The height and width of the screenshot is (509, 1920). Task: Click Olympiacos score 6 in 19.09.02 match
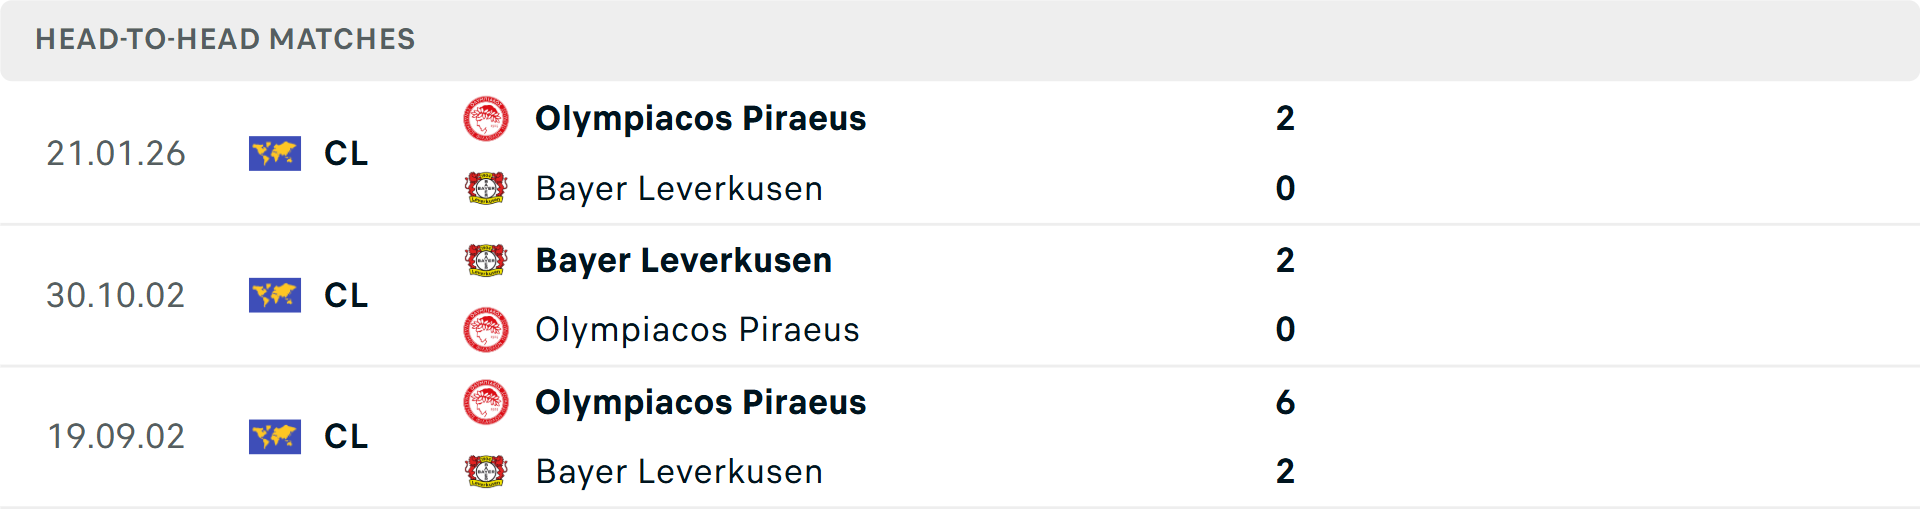[x=1285, y=402]
